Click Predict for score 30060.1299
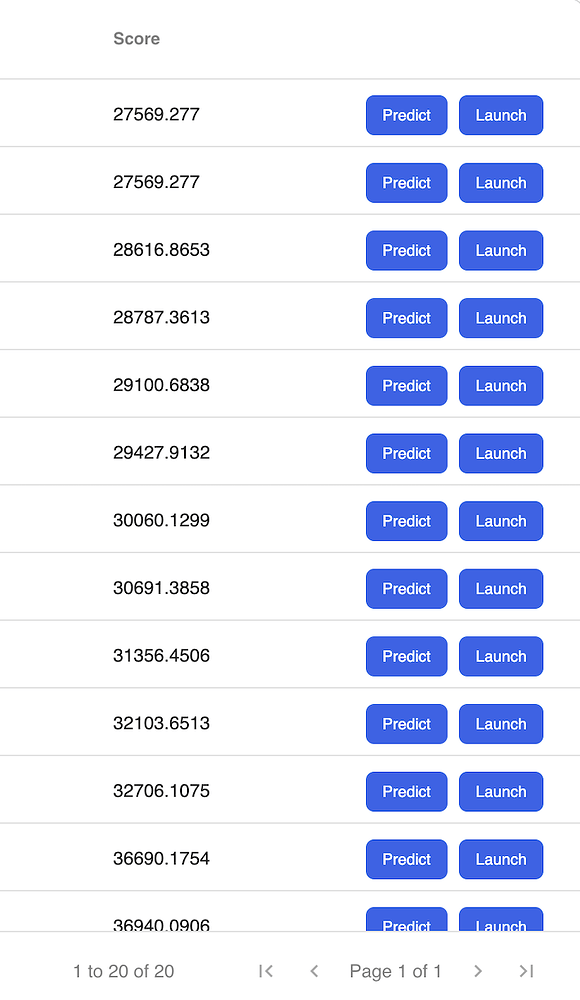Screen dimensions: 580x1000 [406, 521]
